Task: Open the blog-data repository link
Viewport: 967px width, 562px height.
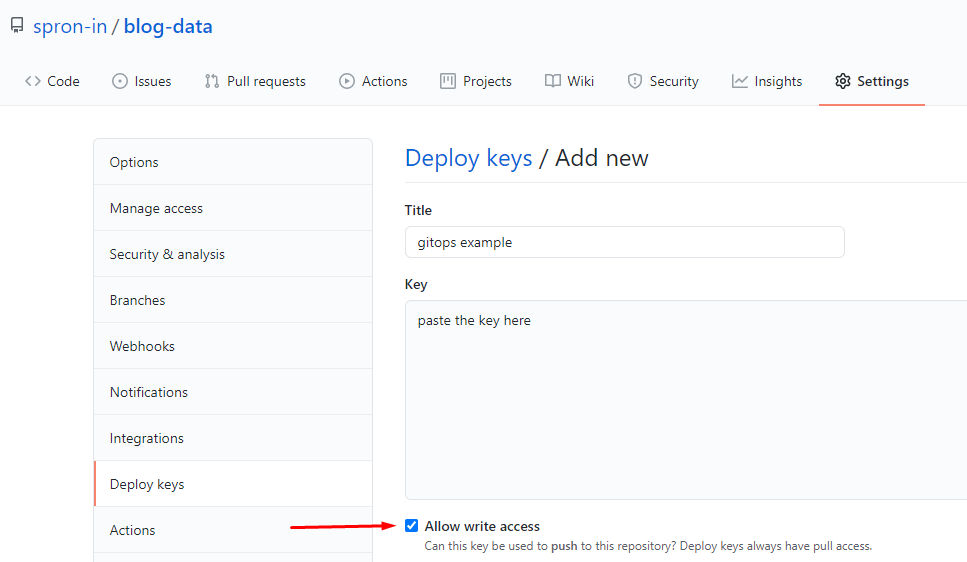Action: [x=168, y=27]
